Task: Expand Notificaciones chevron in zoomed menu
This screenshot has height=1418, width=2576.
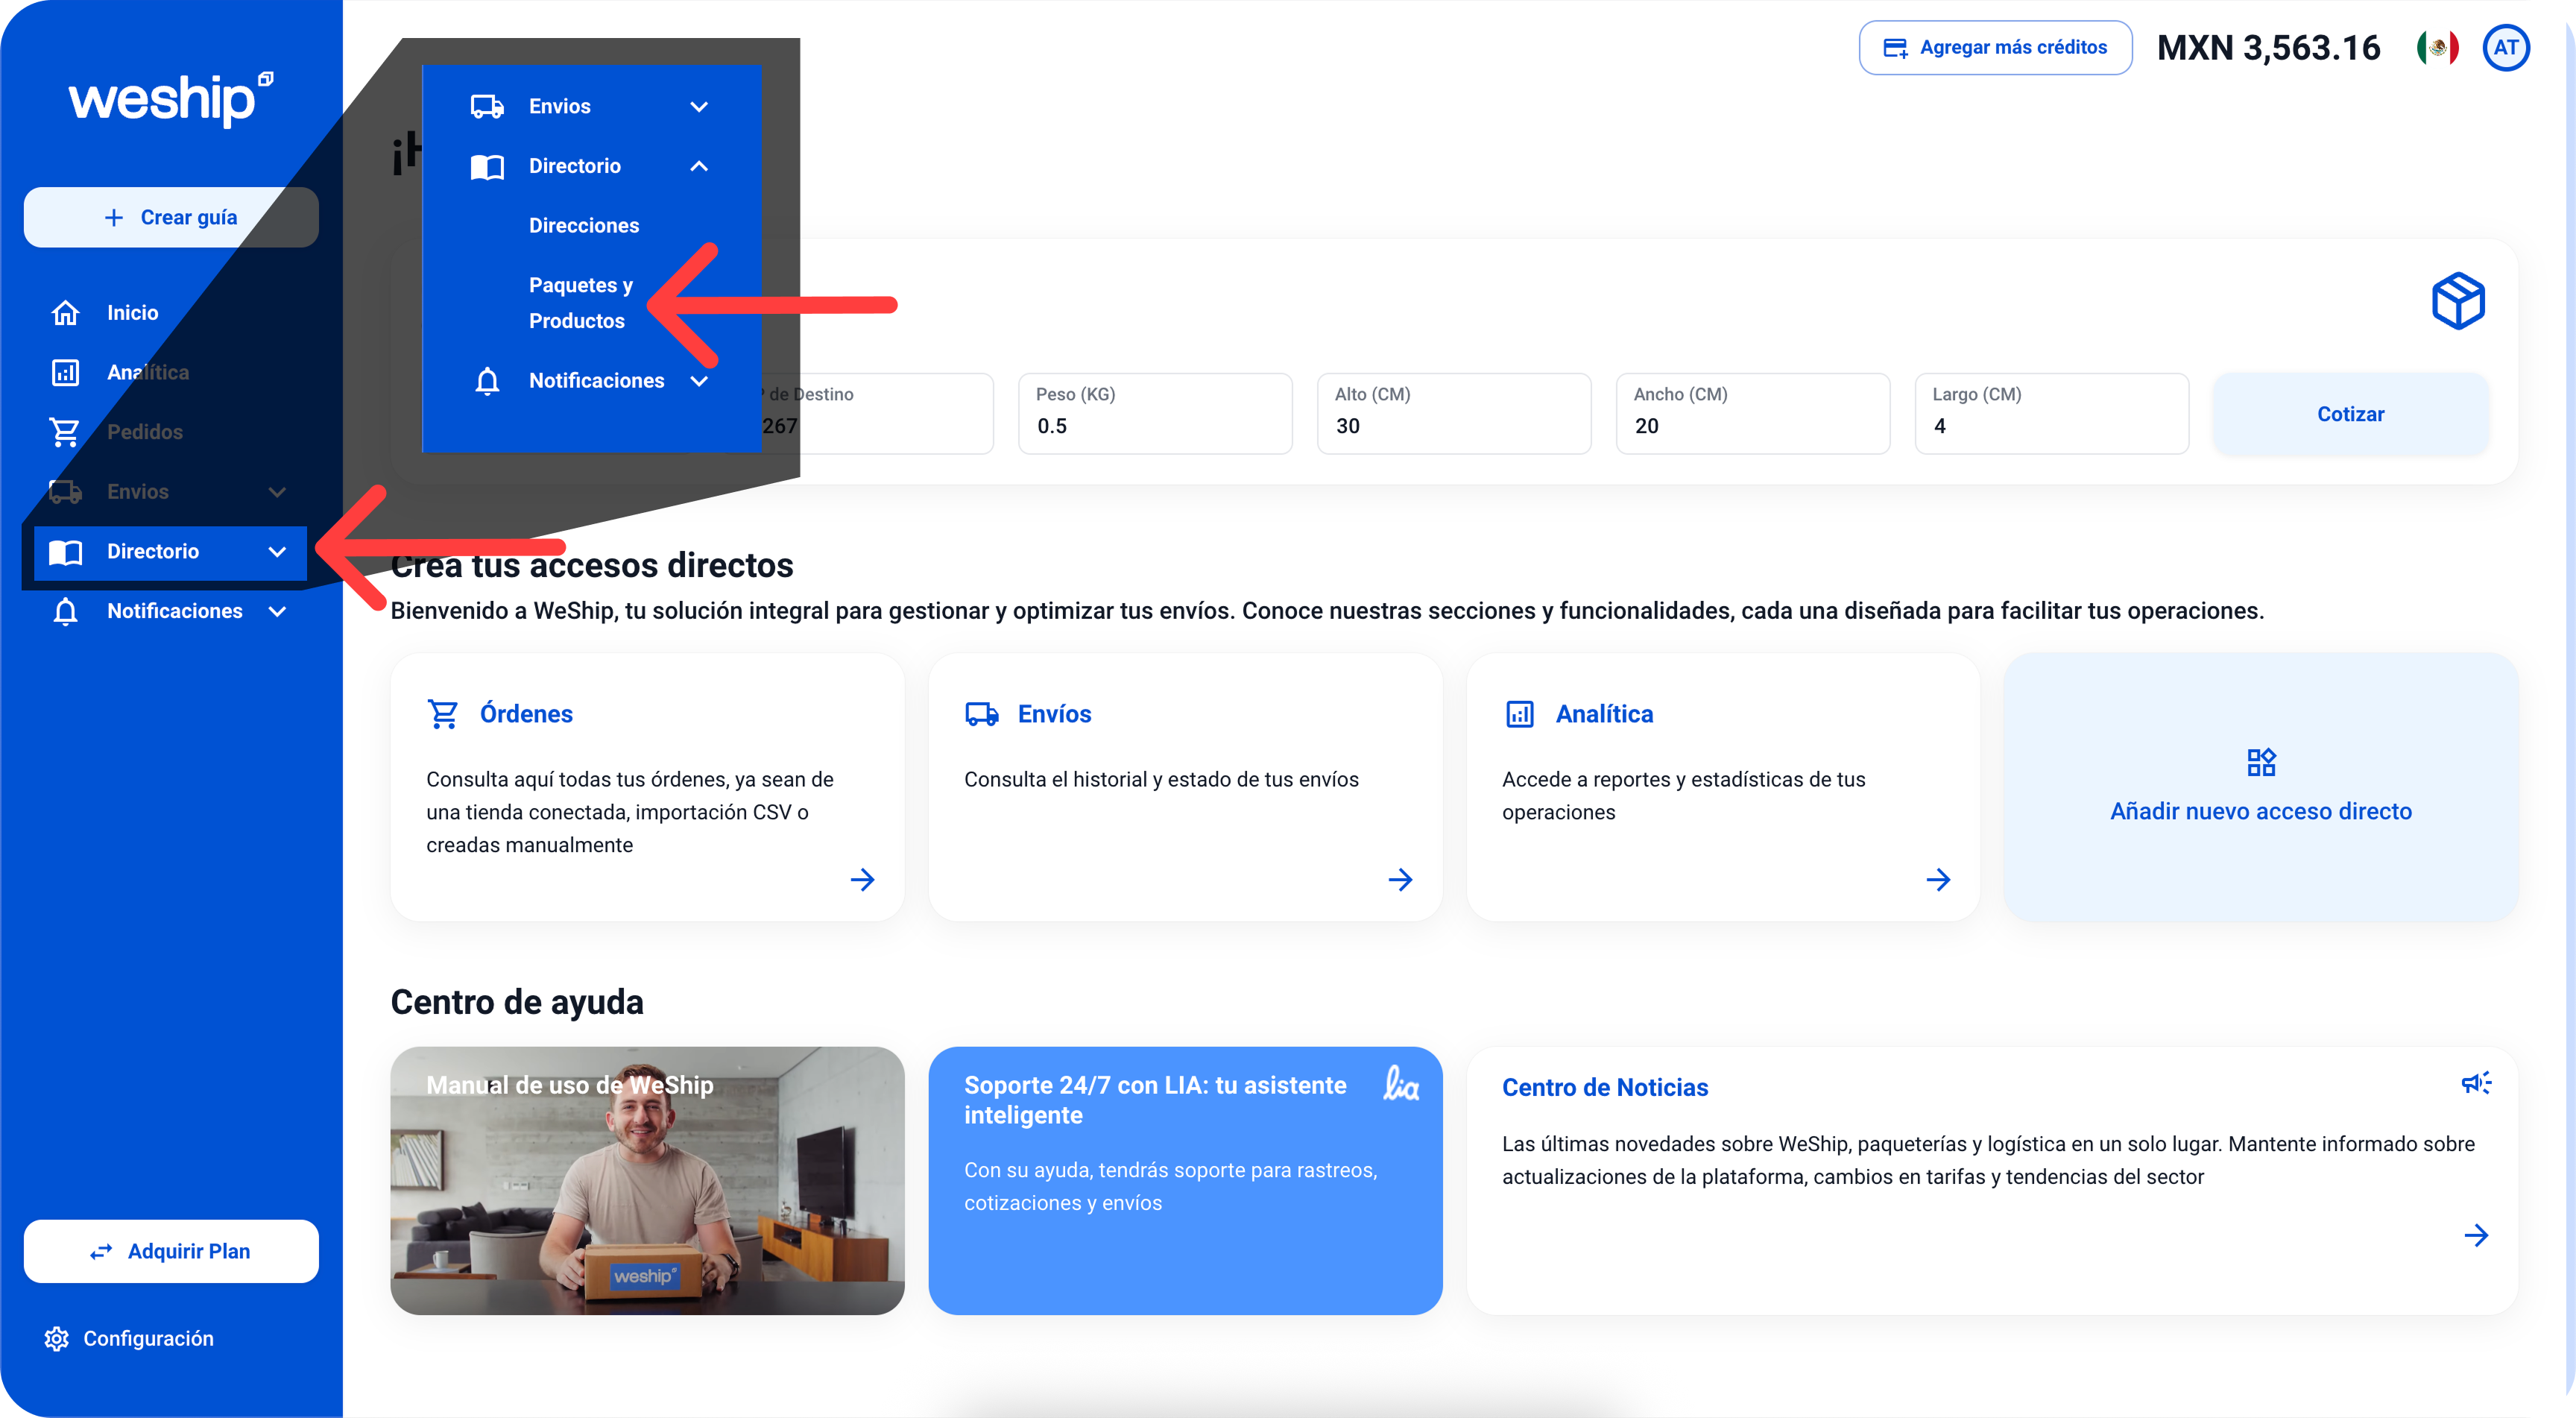Action: 699,381
